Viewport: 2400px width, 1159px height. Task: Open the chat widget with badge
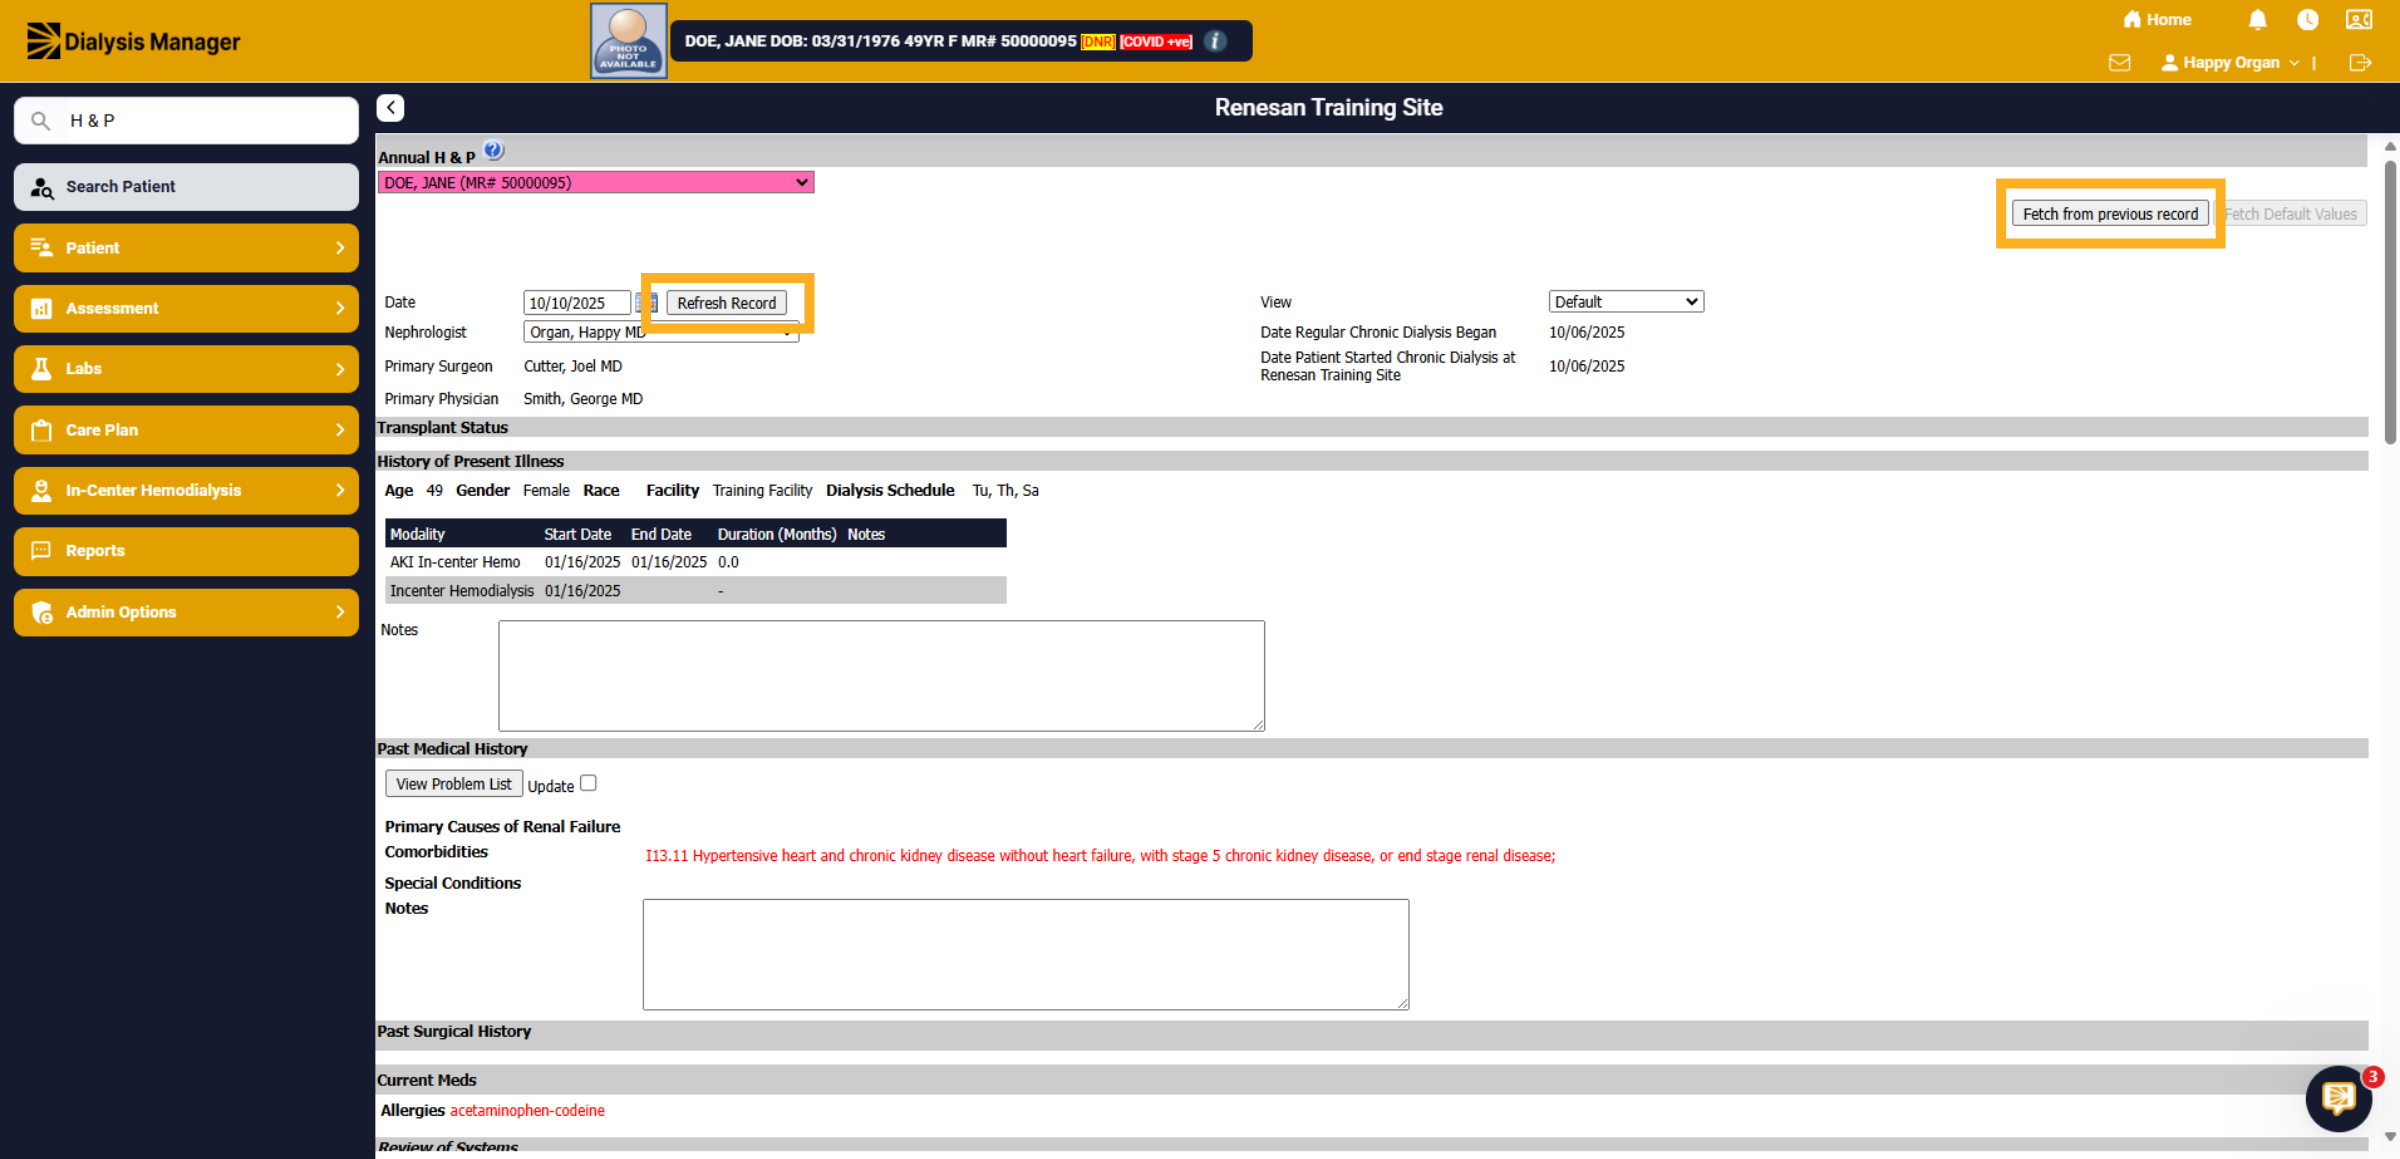[x=2339, y=1098]
